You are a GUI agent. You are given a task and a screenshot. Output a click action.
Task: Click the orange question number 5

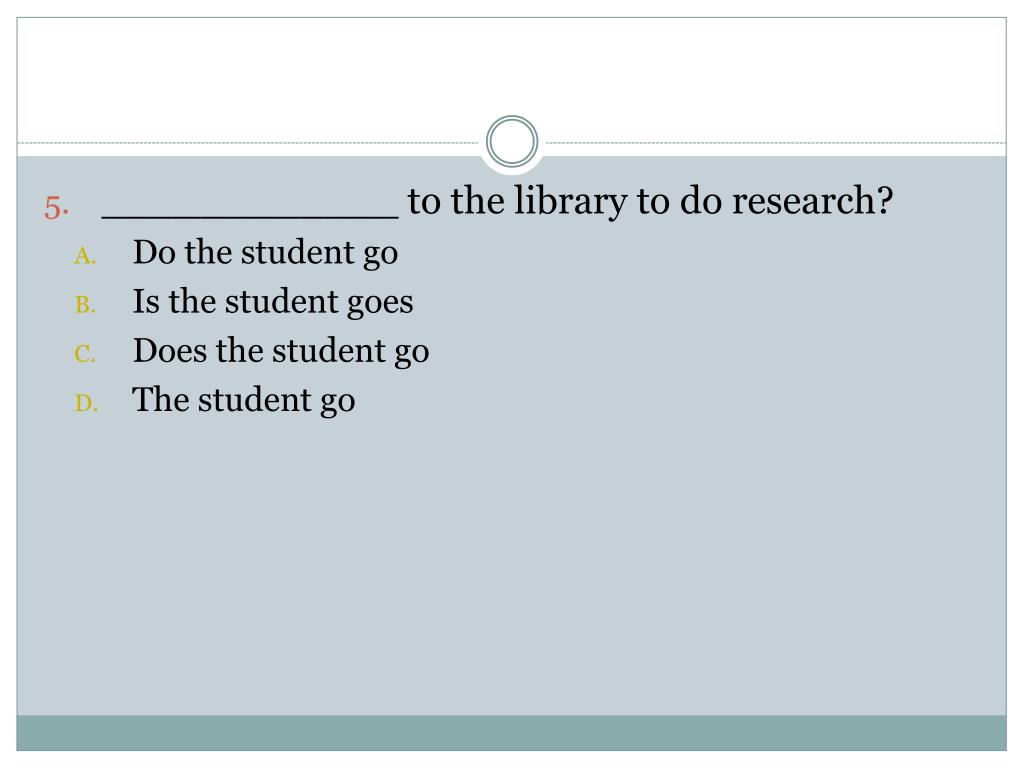(x=57, y=208)
